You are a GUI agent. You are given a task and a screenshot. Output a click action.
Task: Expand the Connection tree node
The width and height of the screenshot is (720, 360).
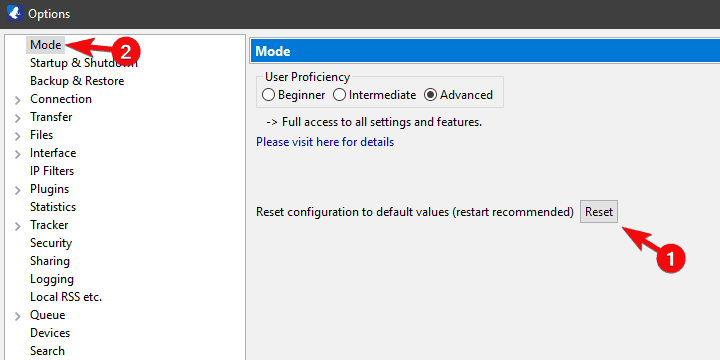(17, 100)
